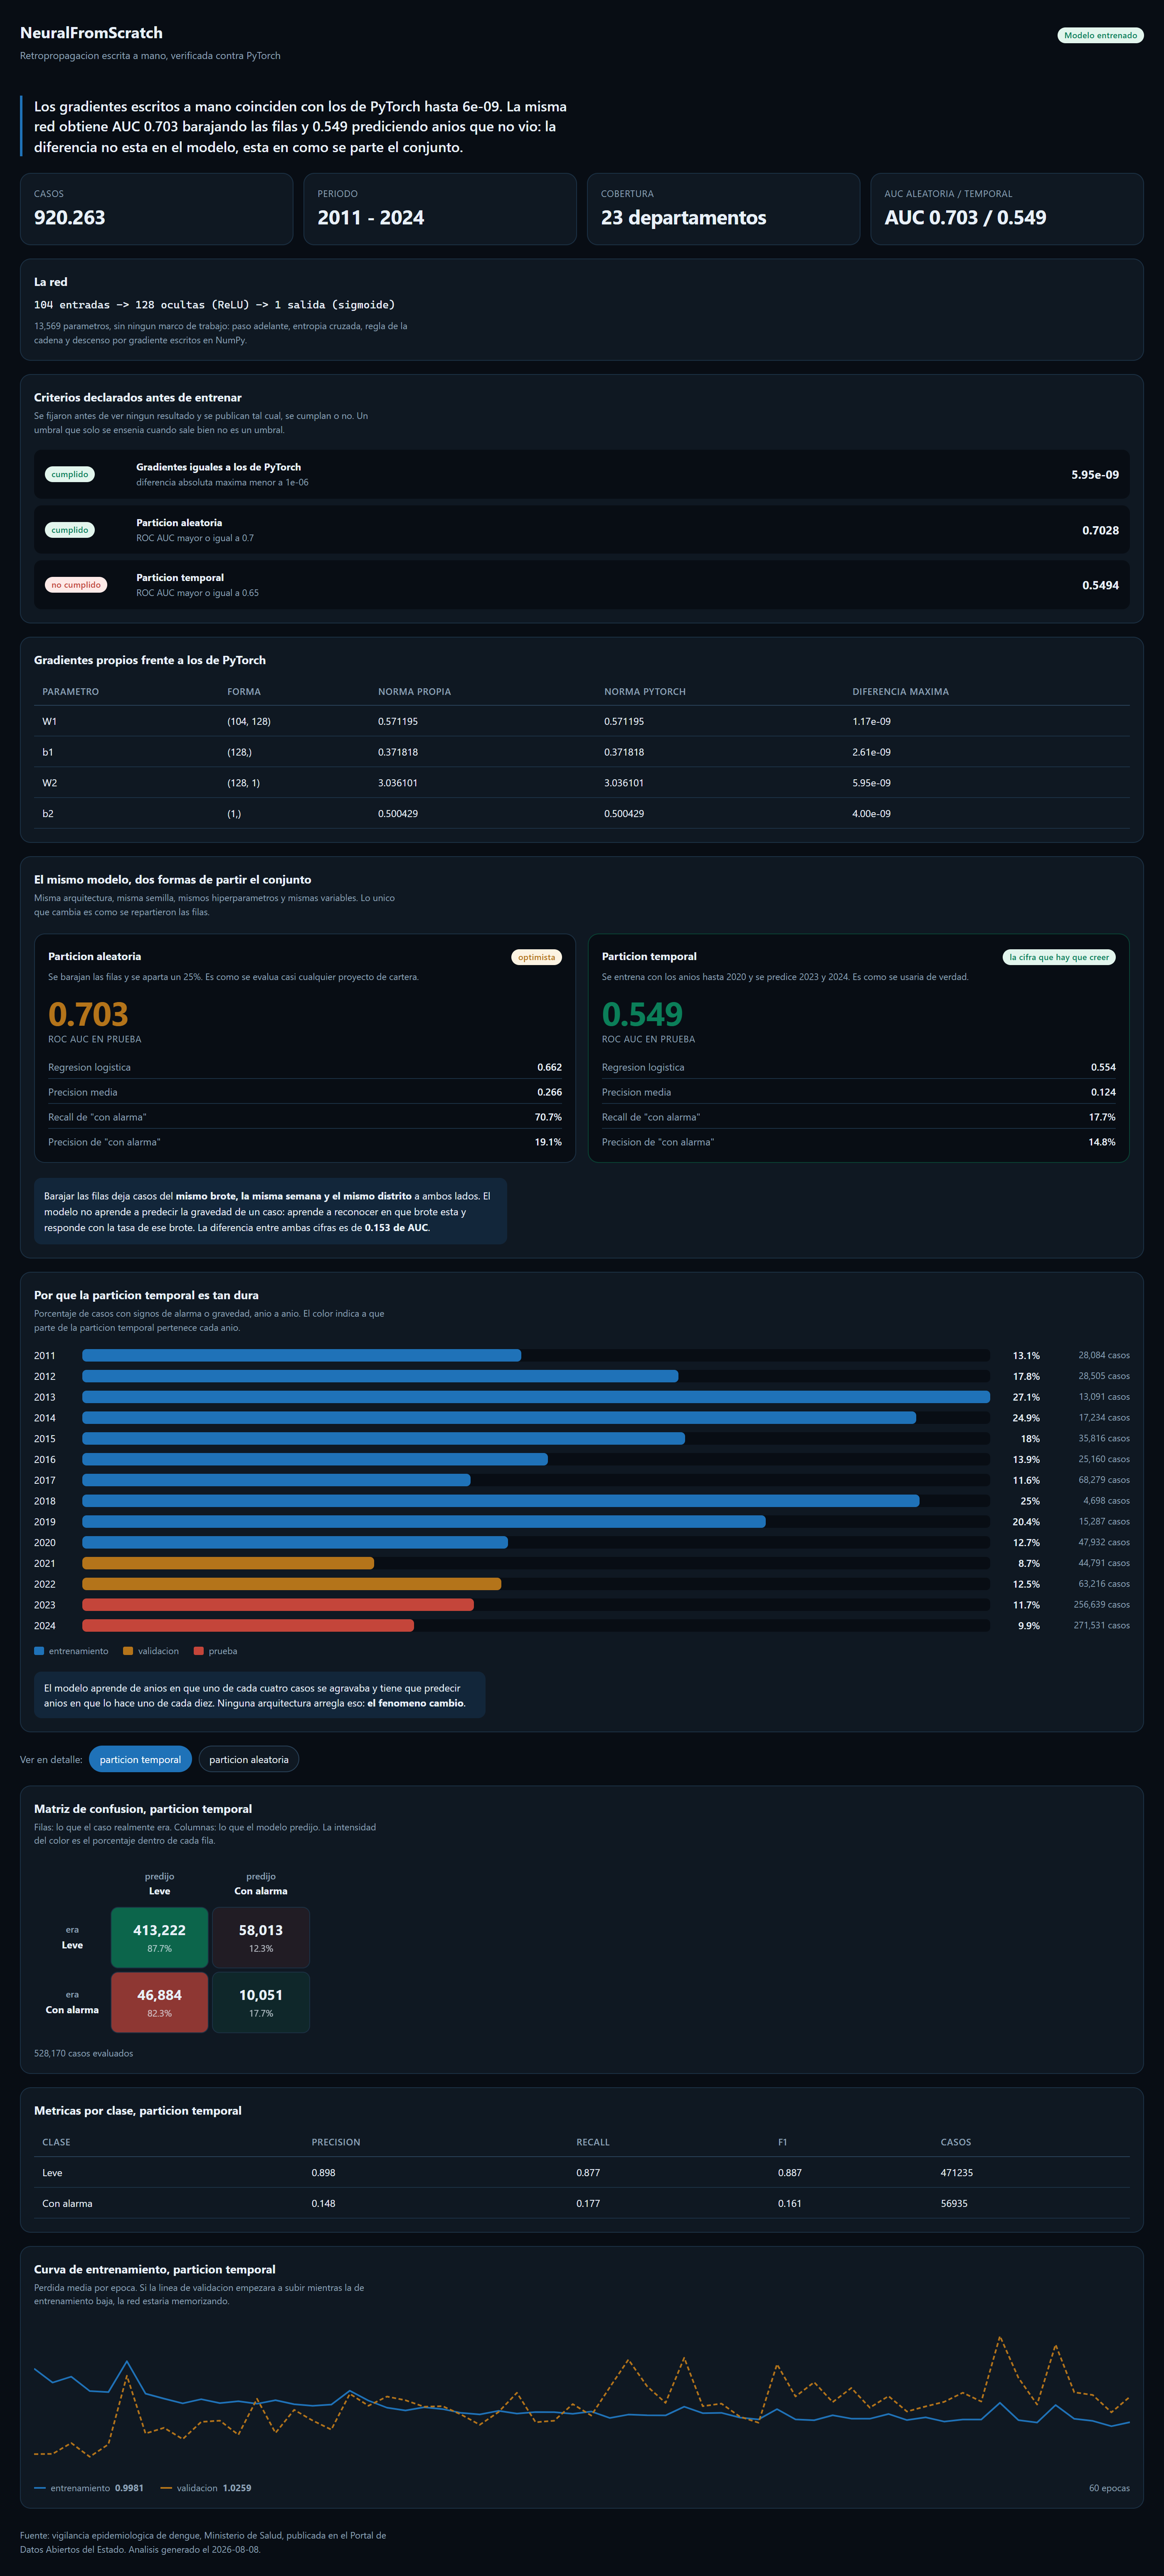Click the red prueba legend swatch

(199, 1651)
